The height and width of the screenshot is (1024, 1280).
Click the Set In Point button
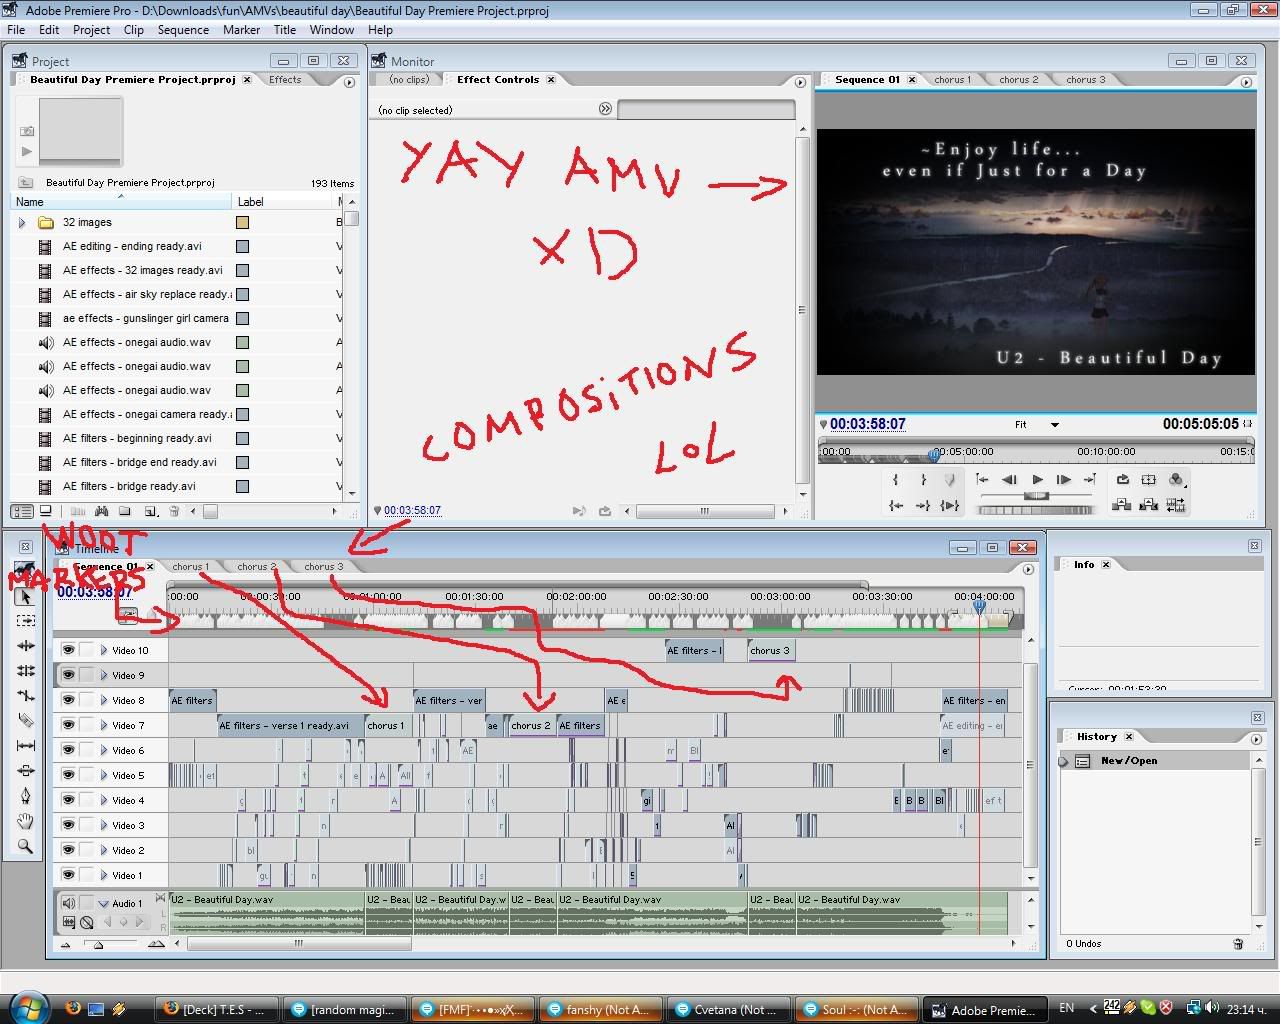tap(896, 480)
